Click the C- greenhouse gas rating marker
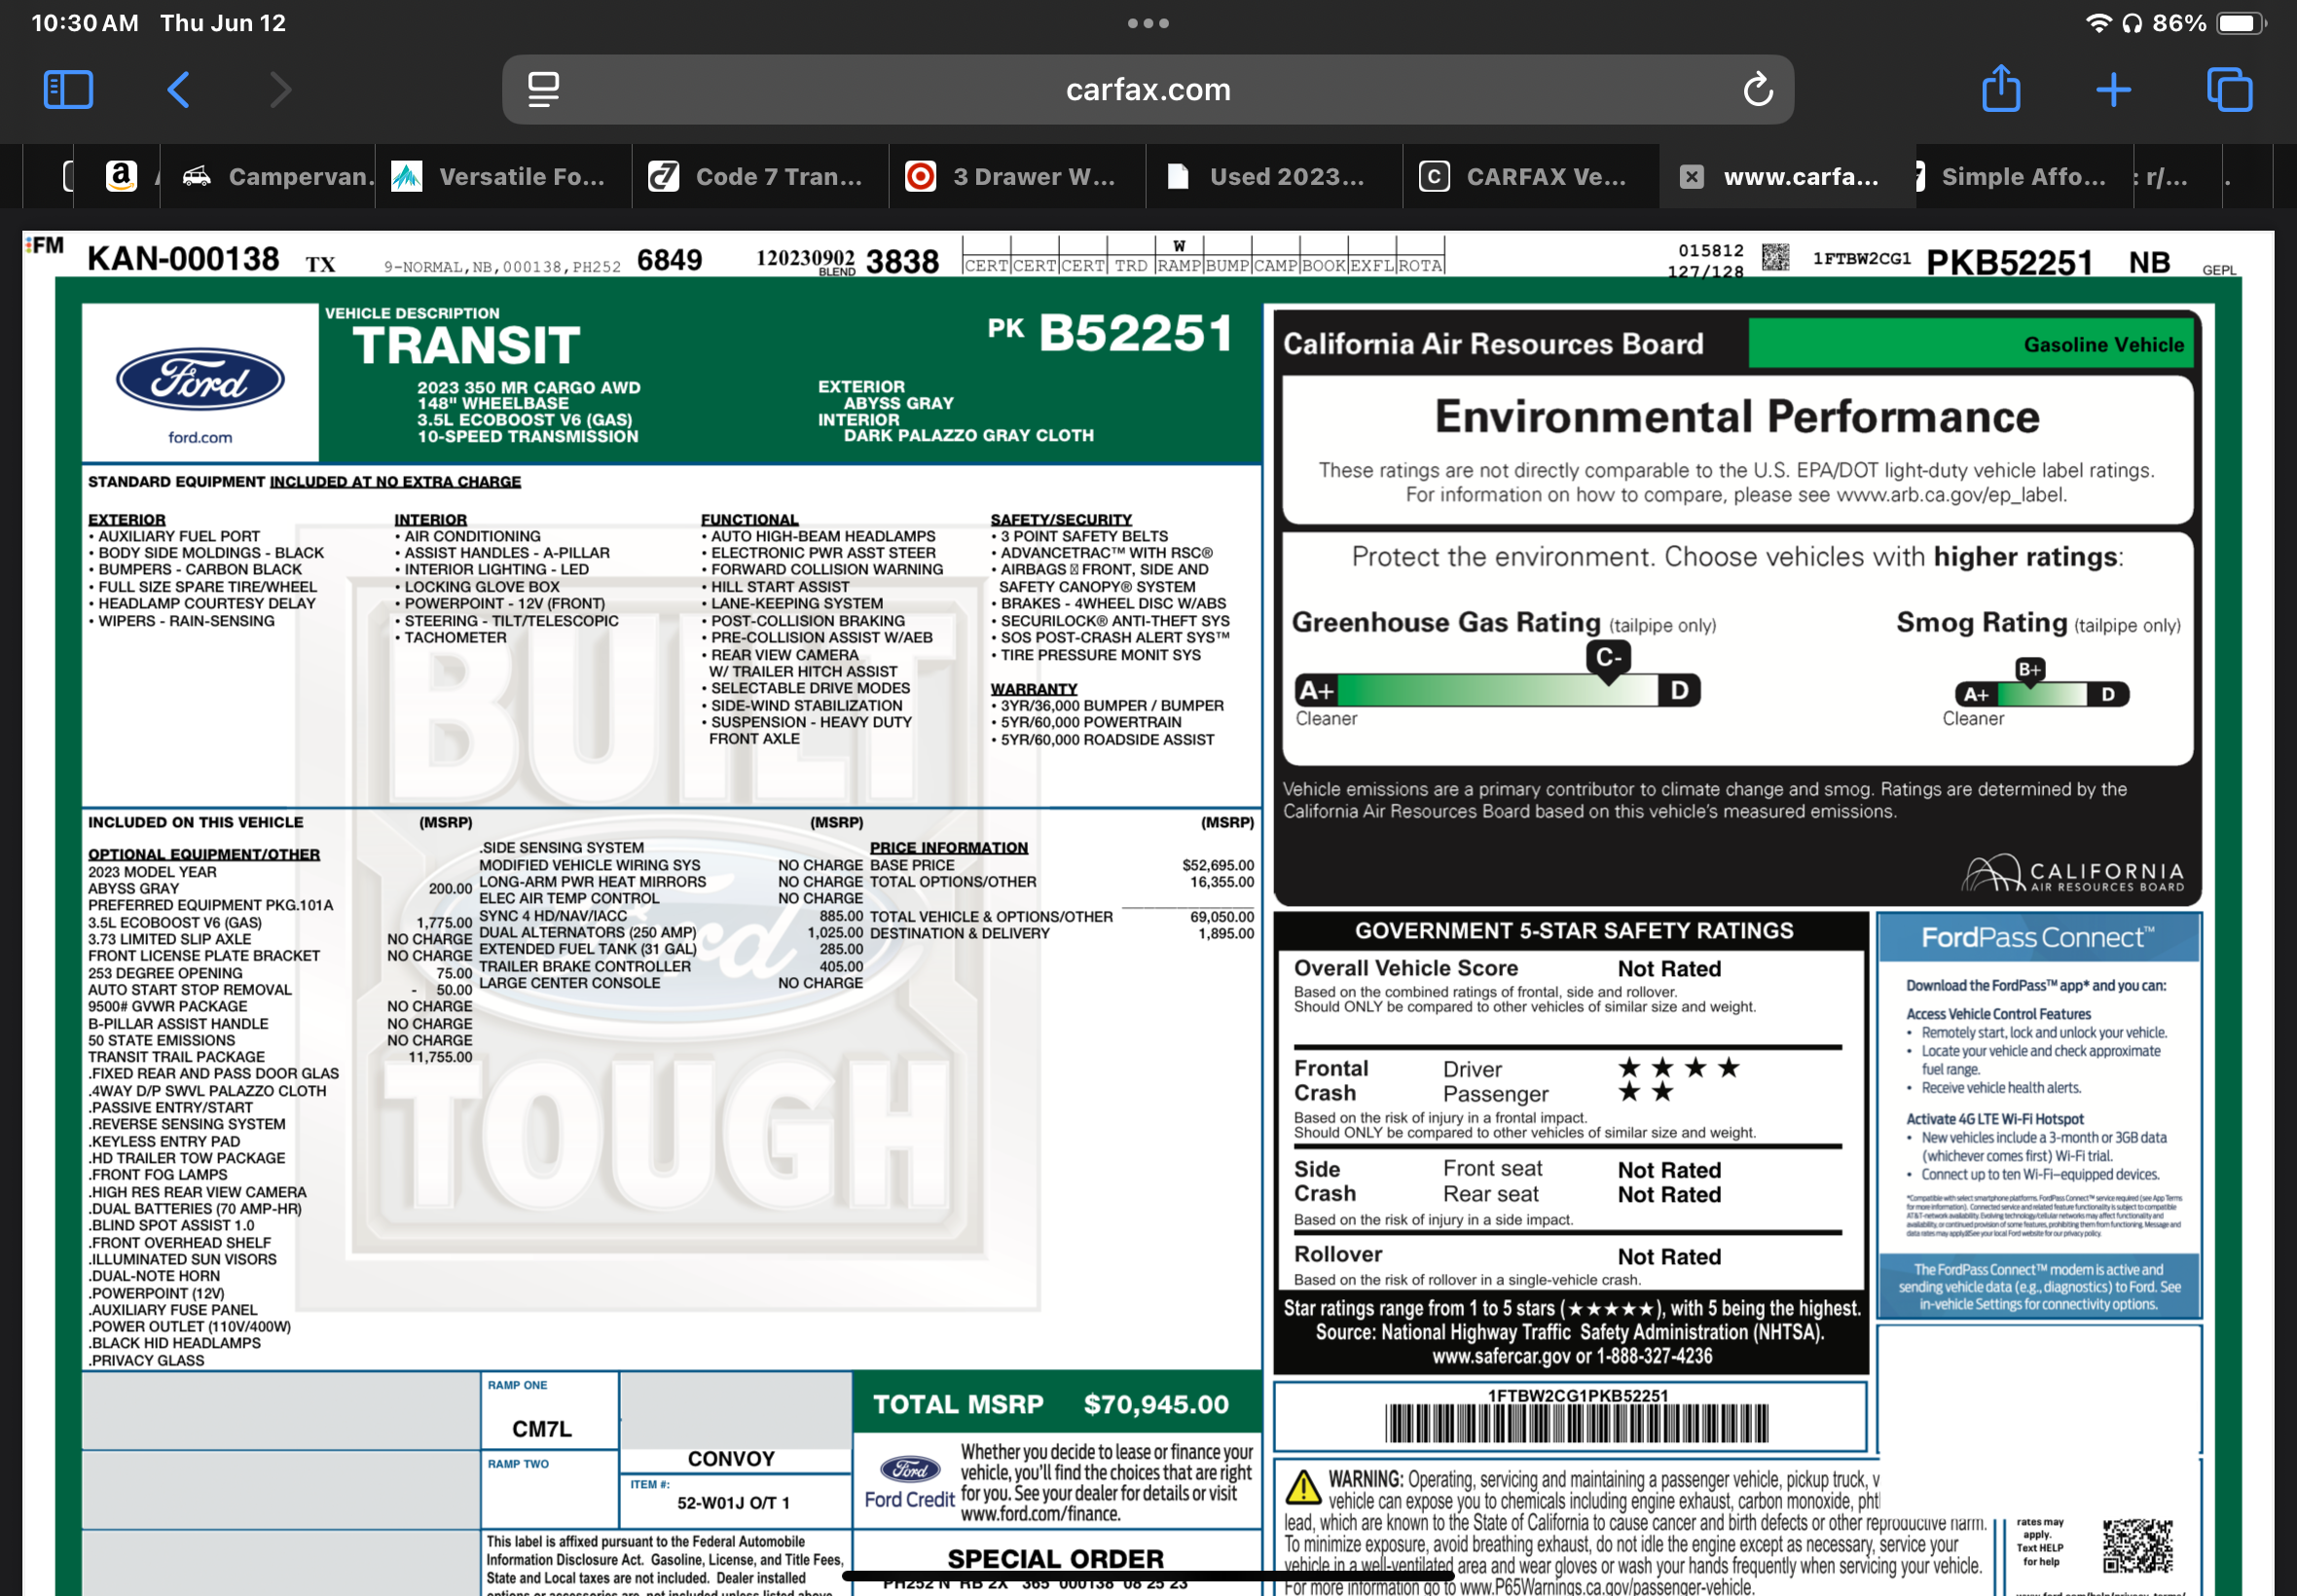 click(1608, 659)
